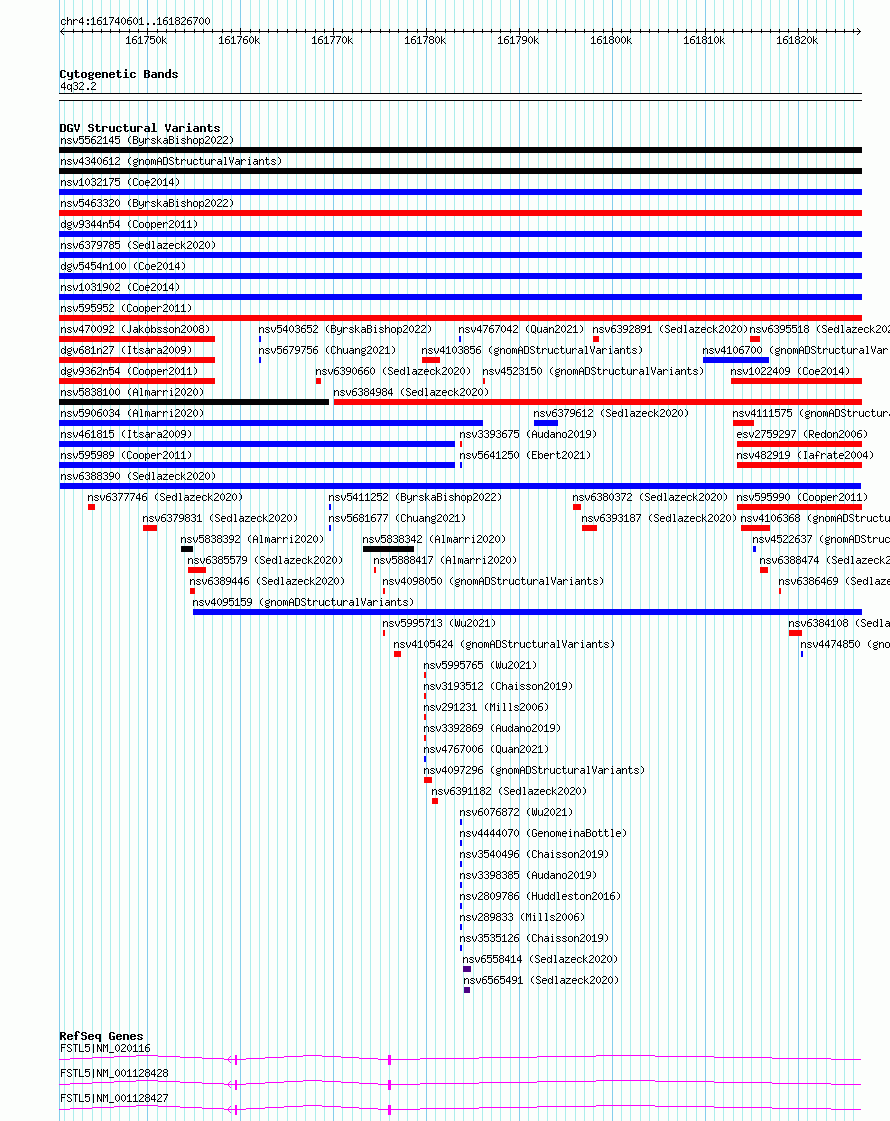Click the dgv5454n100 (Coe2014) label
Viewport: 890px width, 1121px height.
(x=123, y=266)
